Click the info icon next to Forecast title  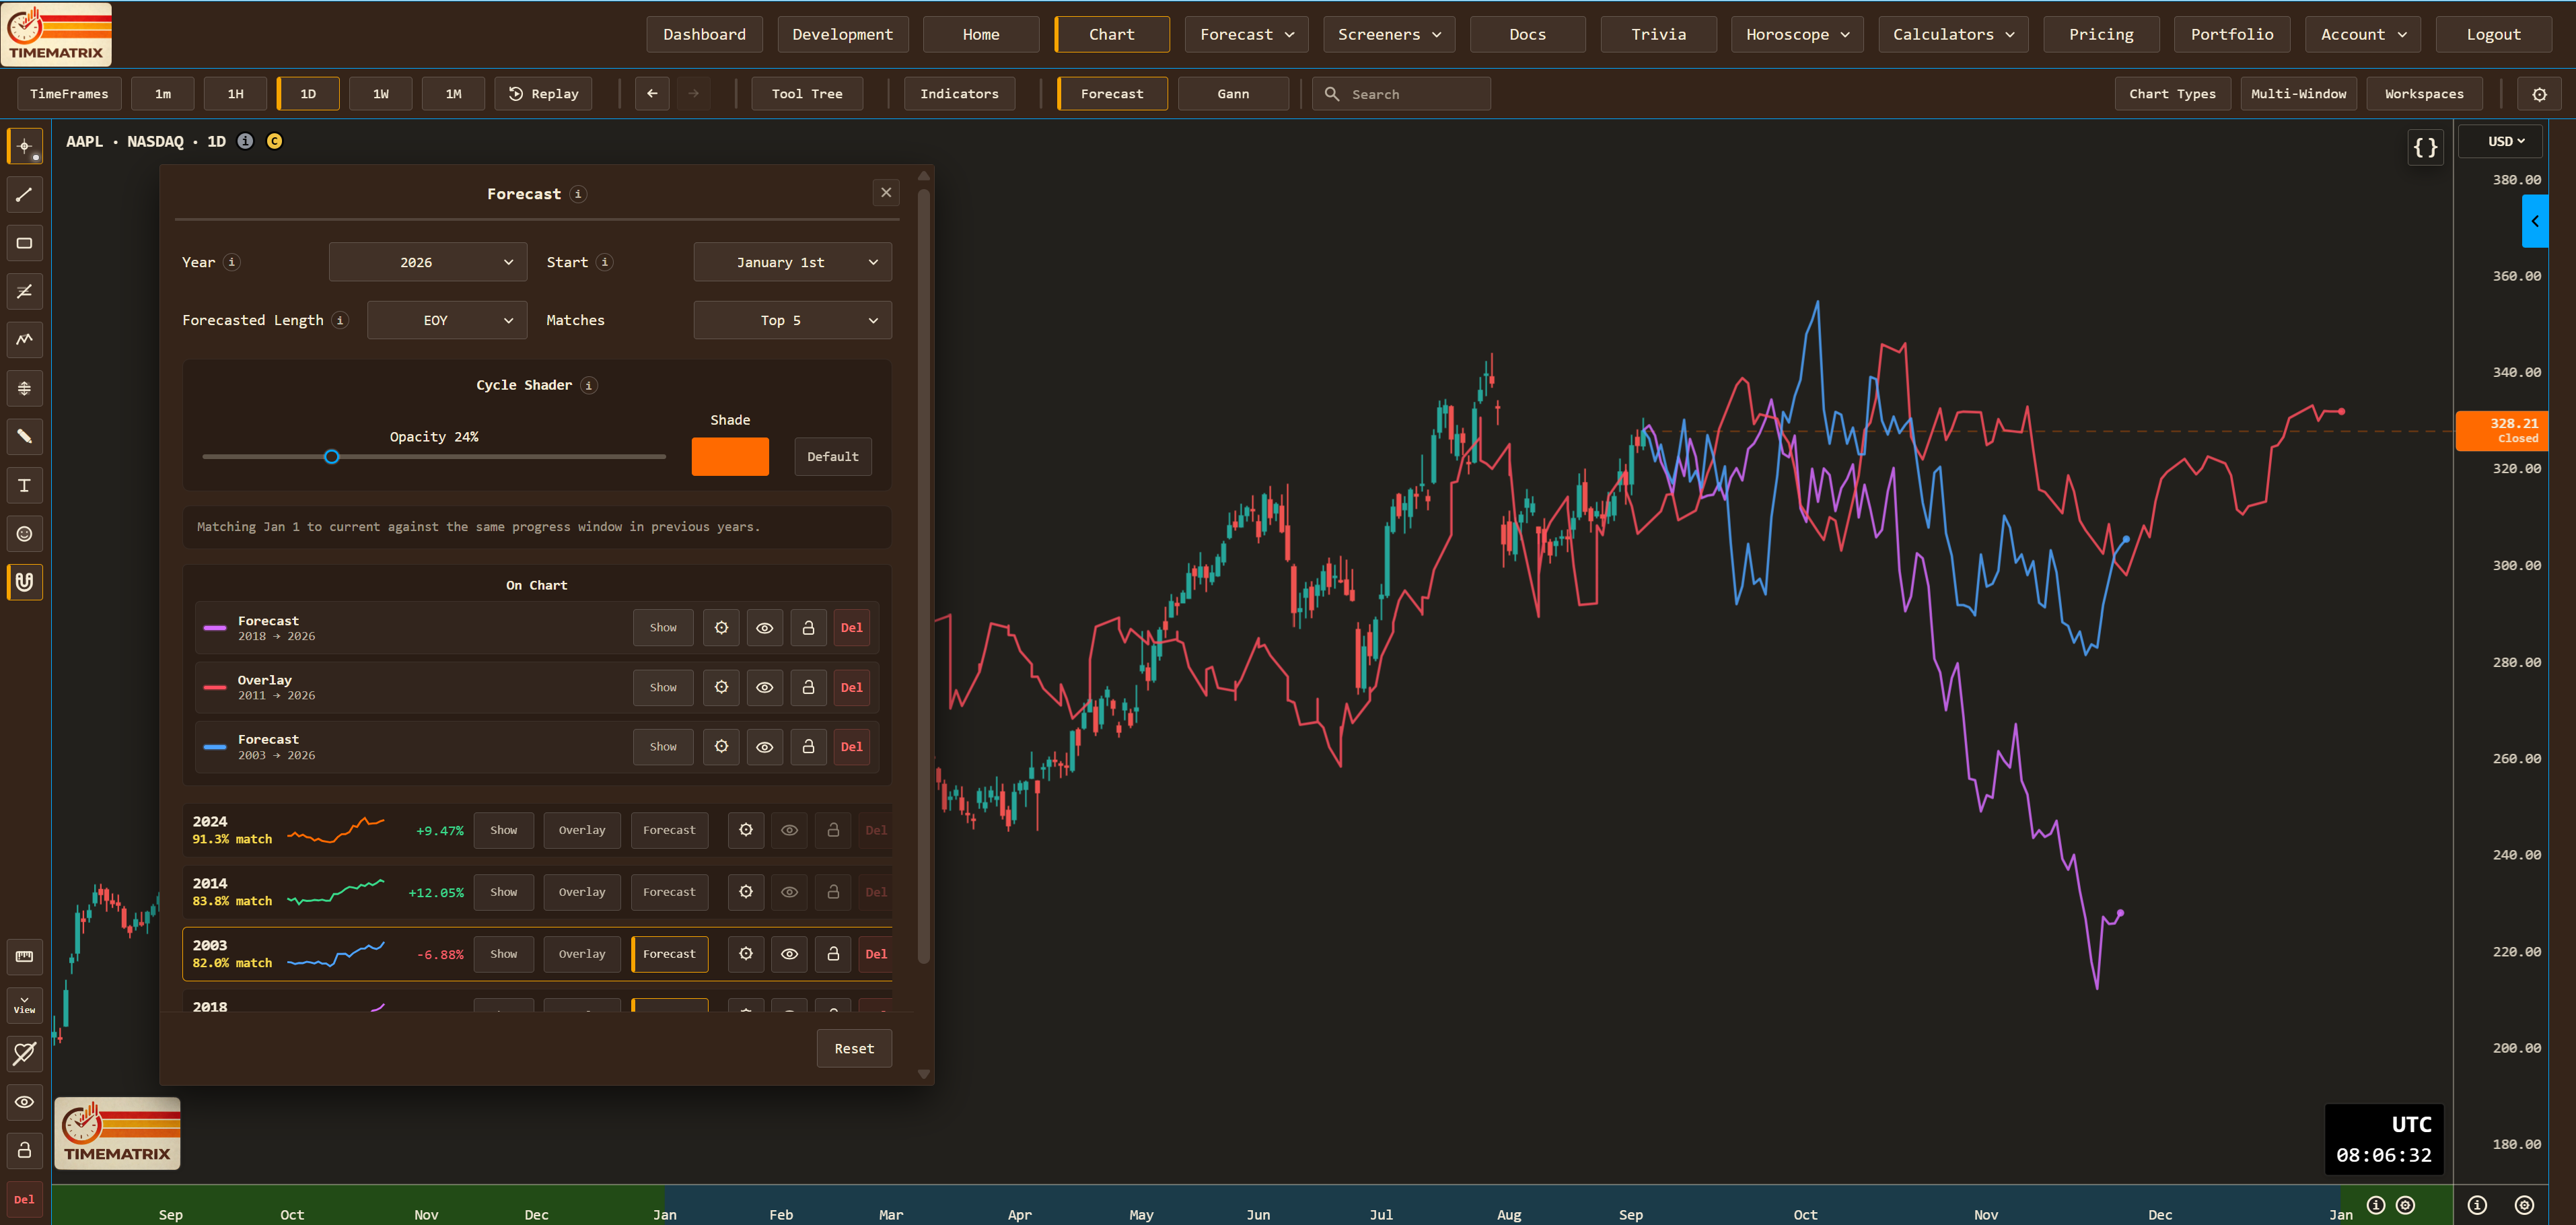pyautogui.click(x=578, y=194)
